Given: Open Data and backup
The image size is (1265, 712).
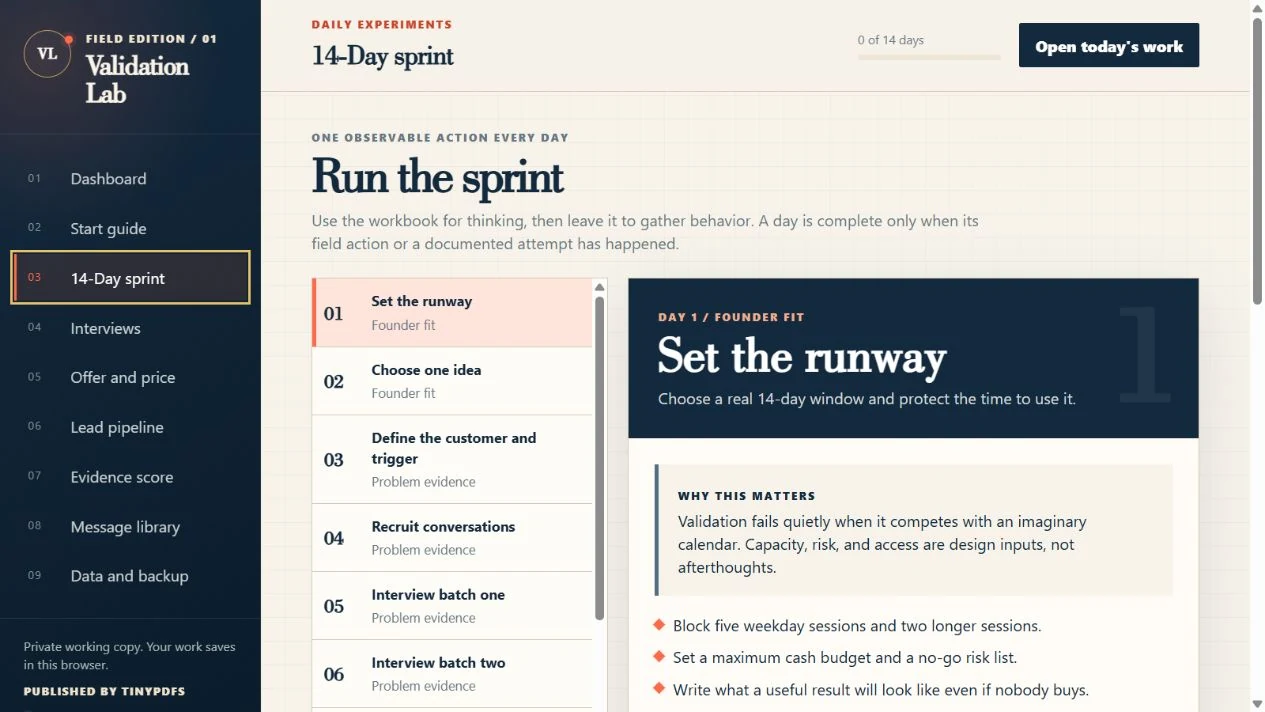Looking at the screenshot, I should point(130,576).
